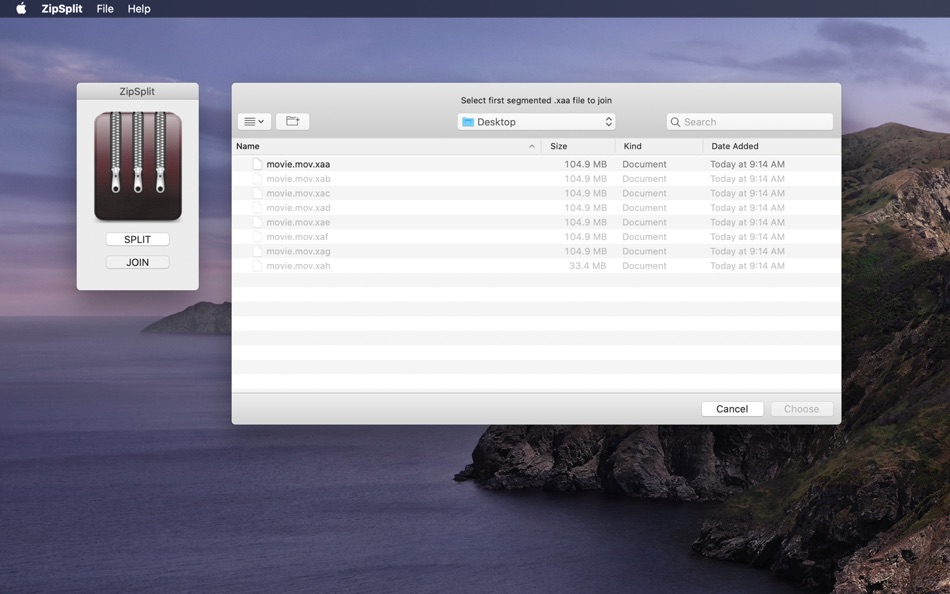Click the date added for movie.mov.xaa
This screenshot has height=594, width=950.
pos(747,164)
